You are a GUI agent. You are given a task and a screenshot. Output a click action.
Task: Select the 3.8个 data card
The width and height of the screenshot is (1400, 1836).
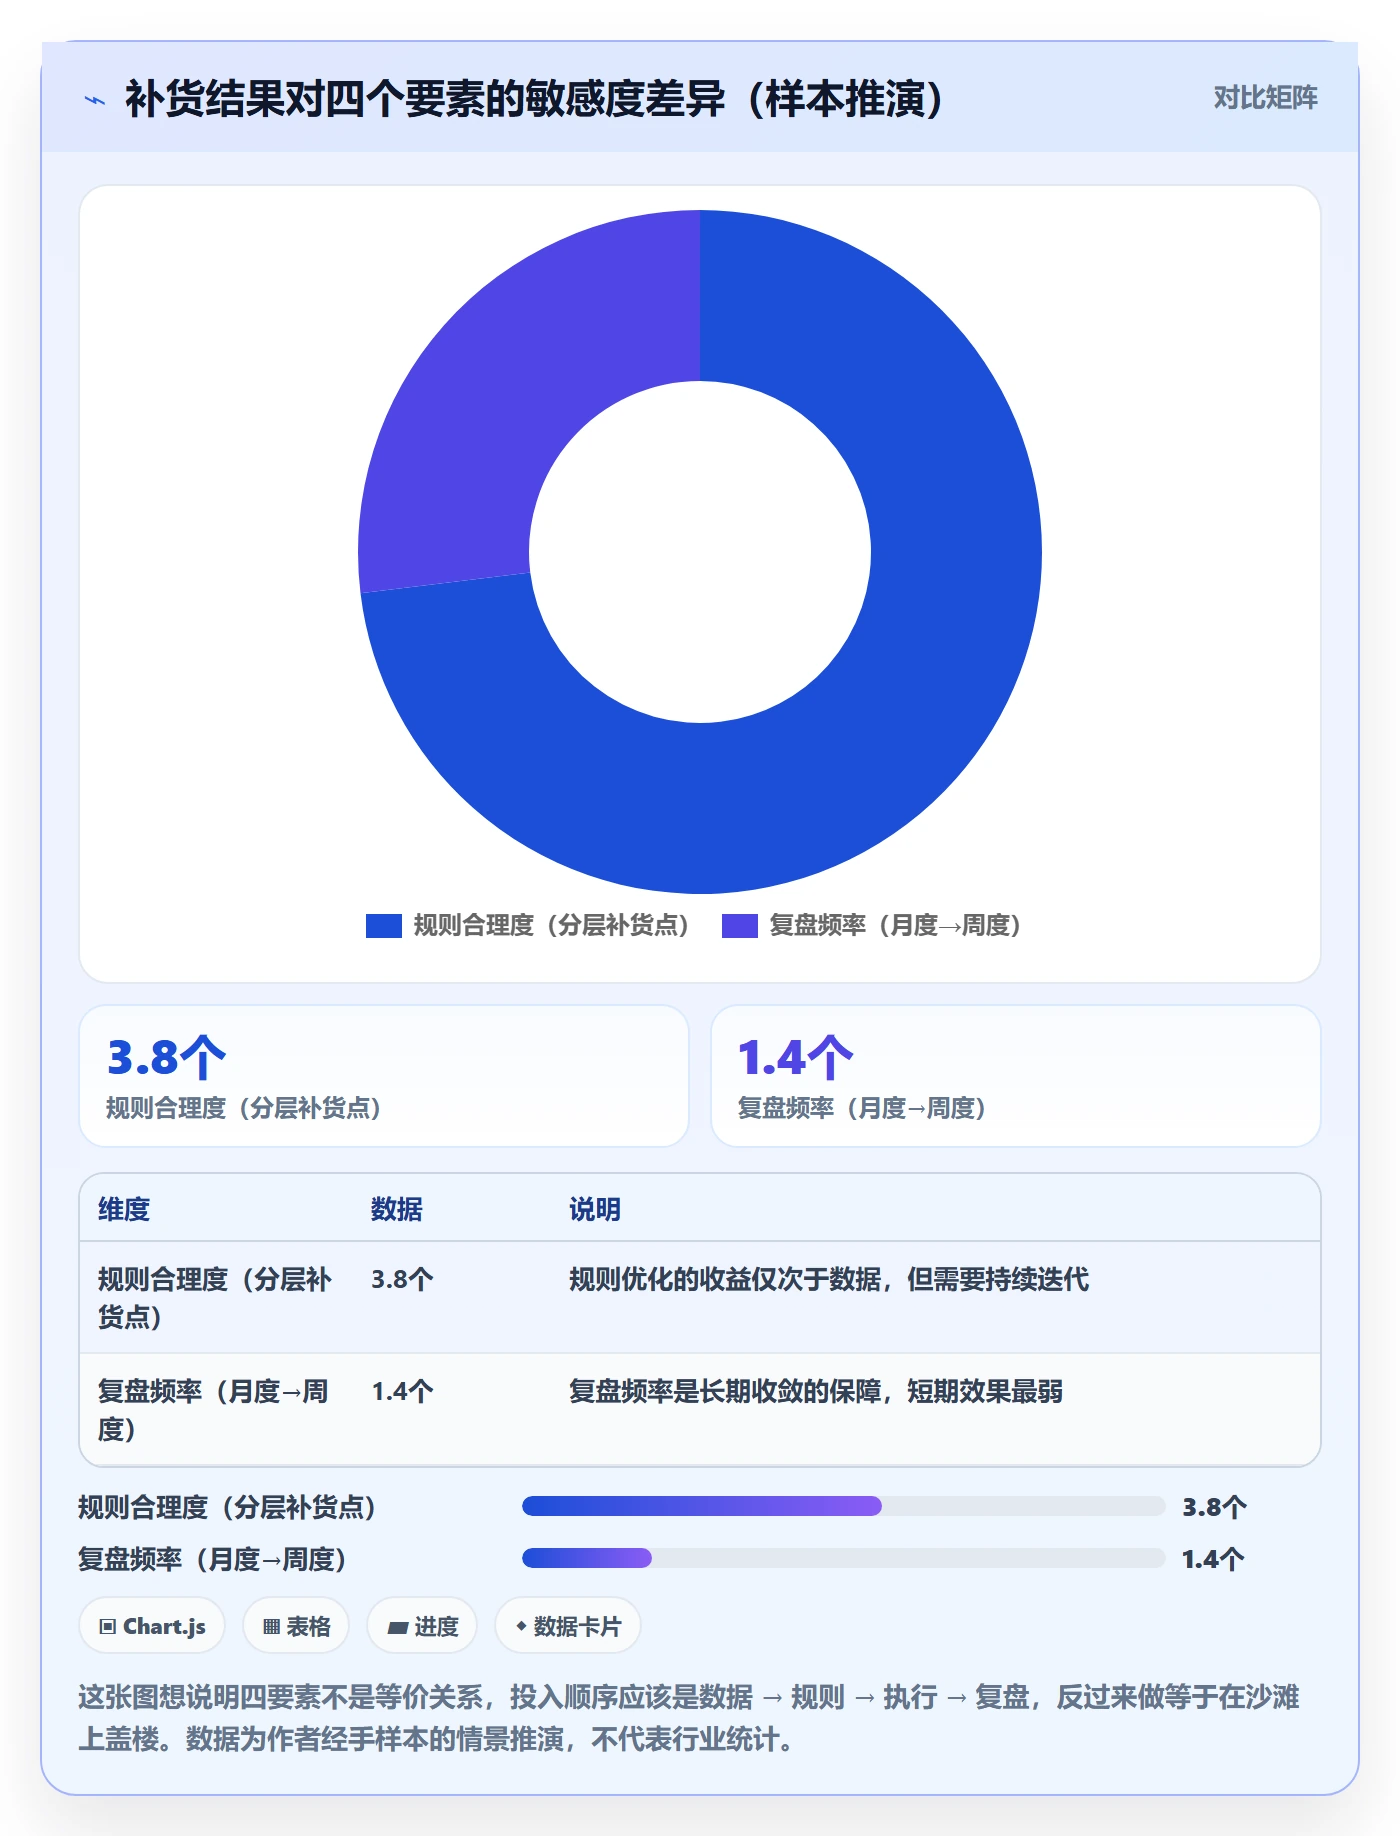point(384,1076)
